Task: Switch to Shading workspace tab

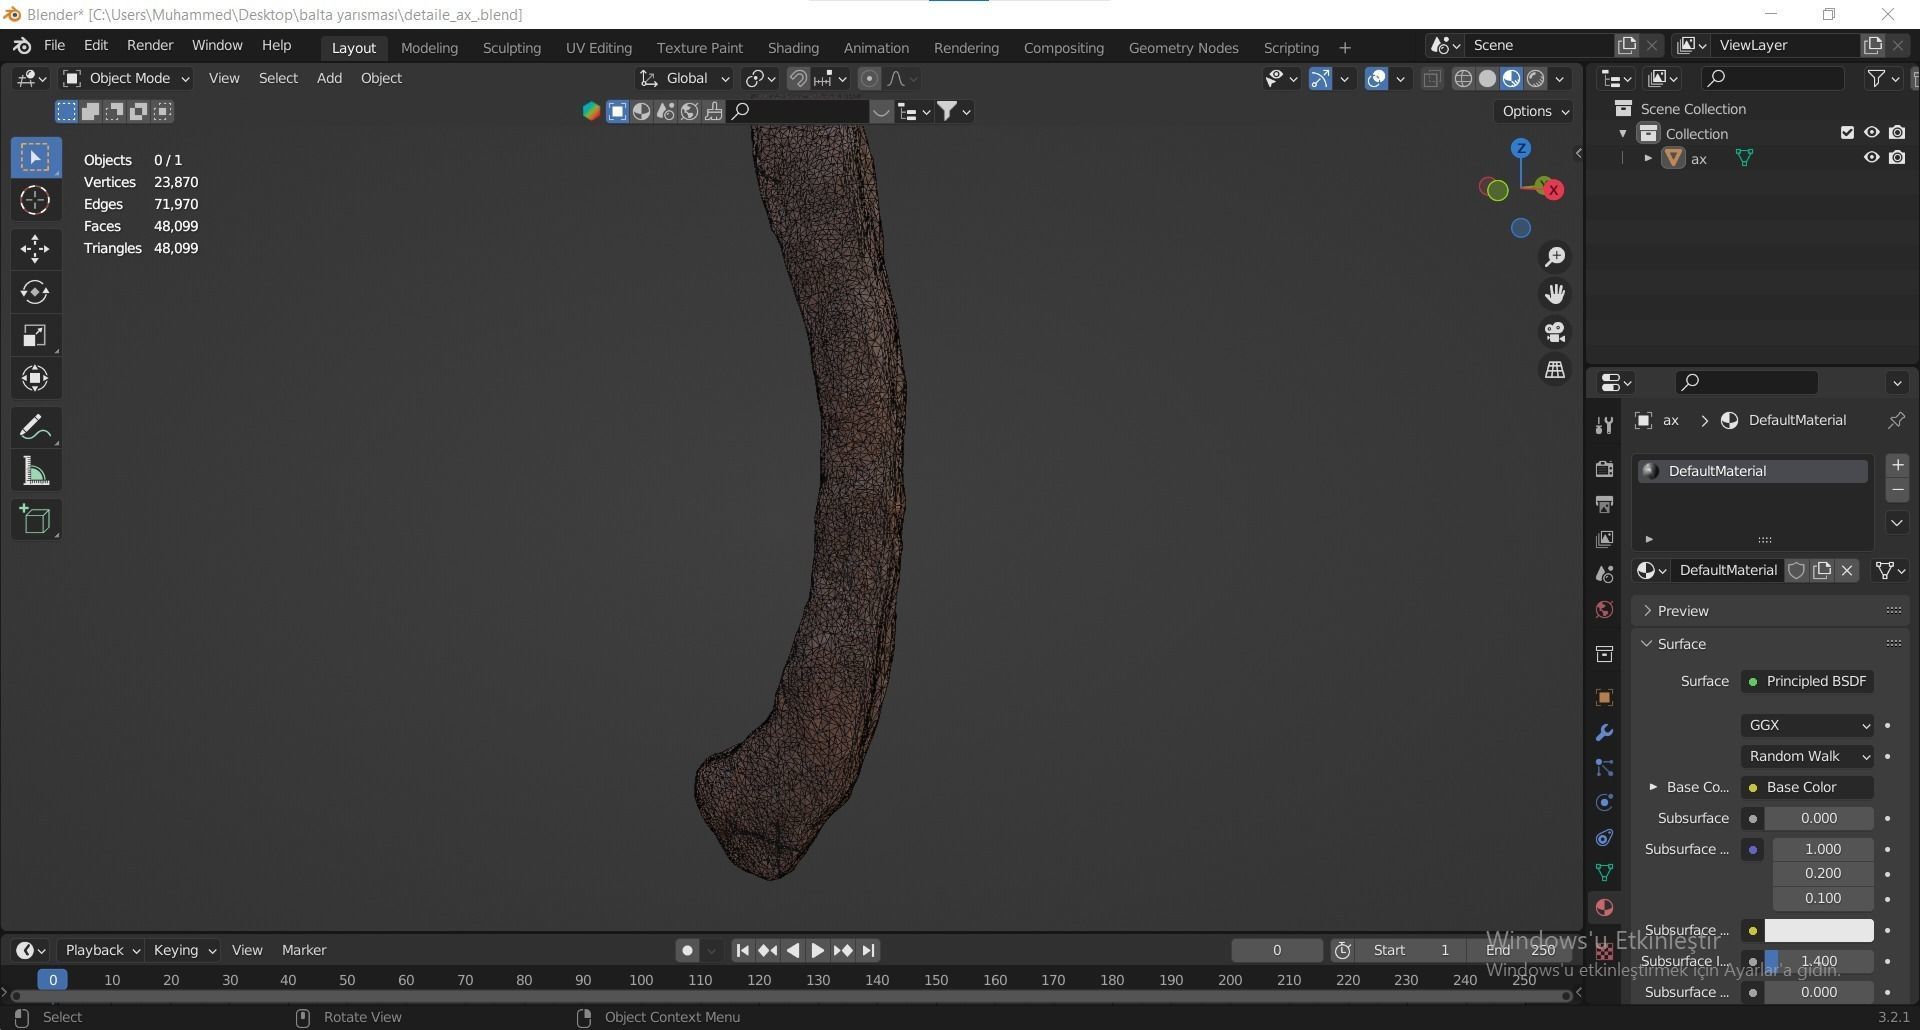Action: (793, 47)
